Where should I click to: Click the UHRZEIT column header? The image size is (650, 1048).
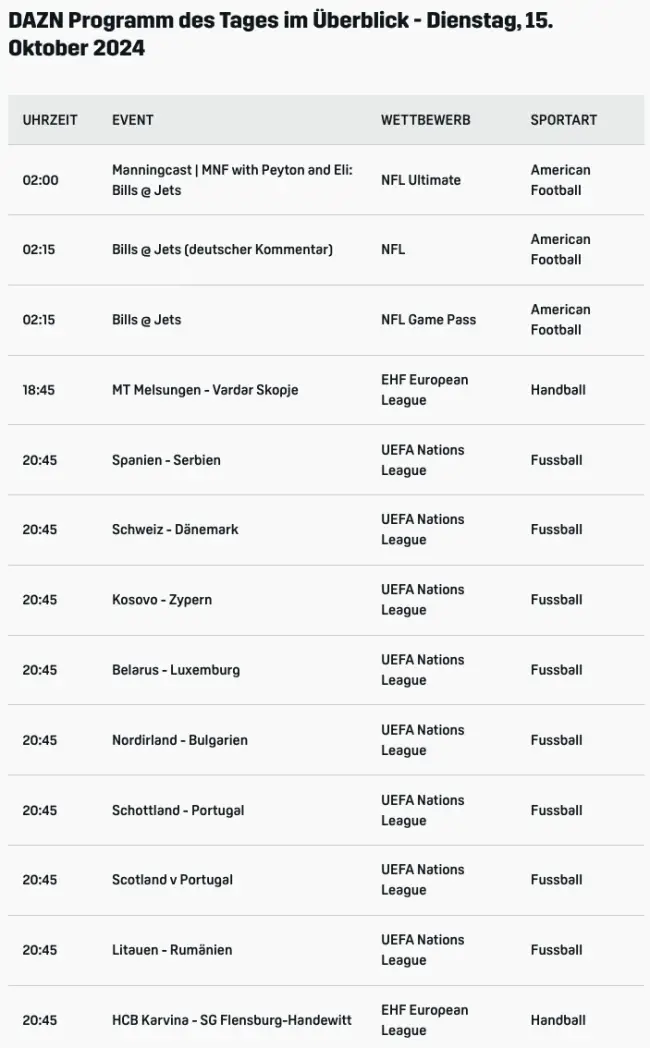pos(50,120)
